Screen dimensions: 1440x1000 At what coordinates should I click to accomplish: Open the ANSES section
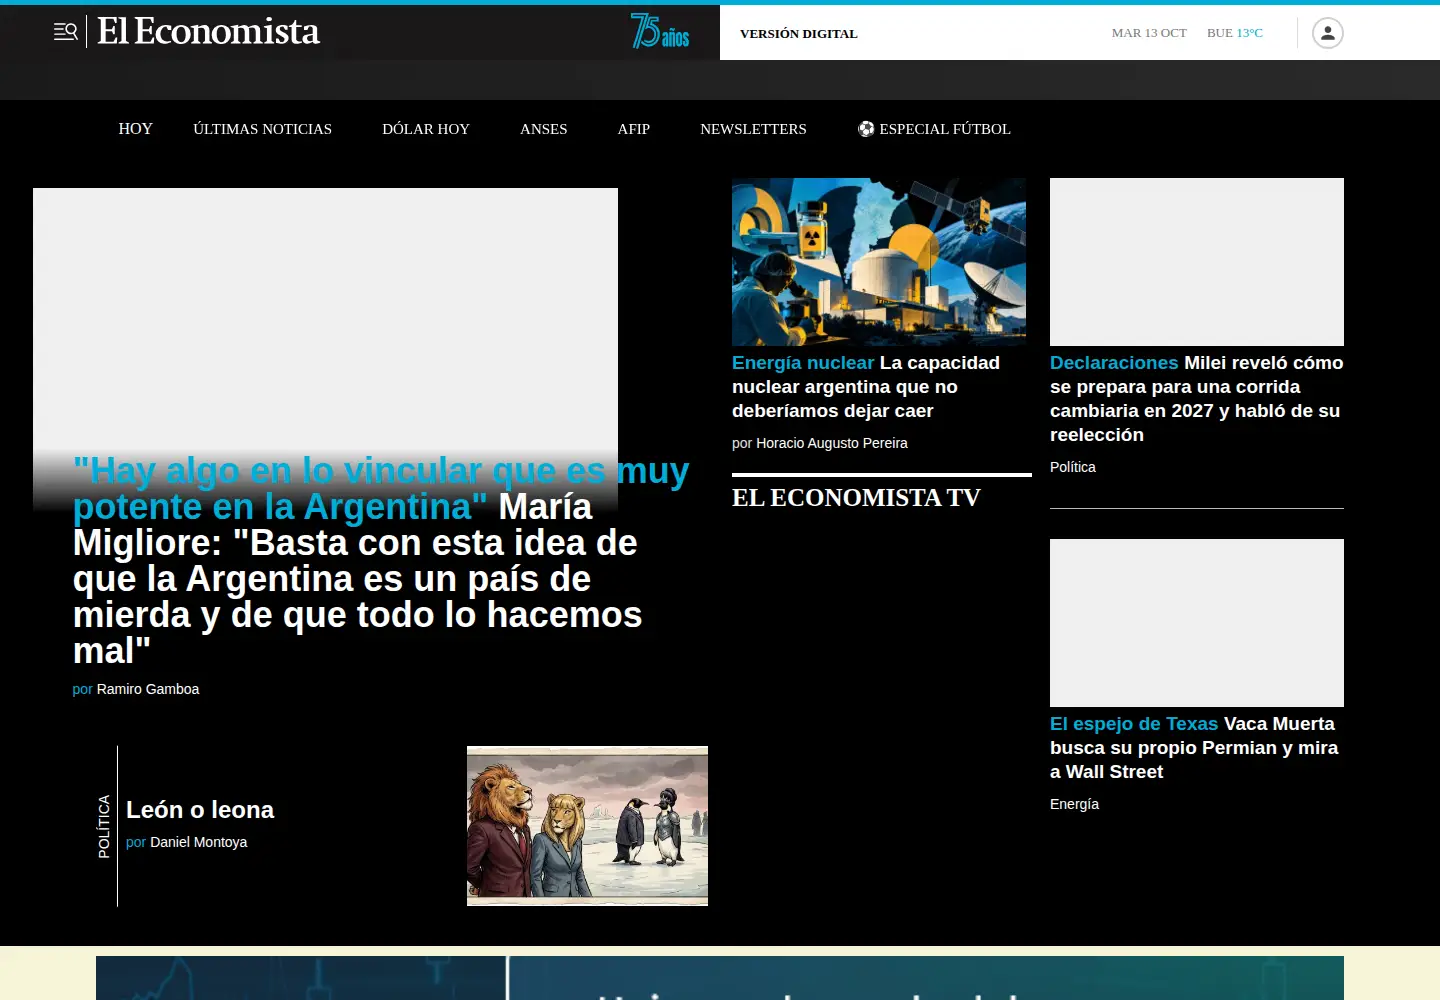coord(544,129)
